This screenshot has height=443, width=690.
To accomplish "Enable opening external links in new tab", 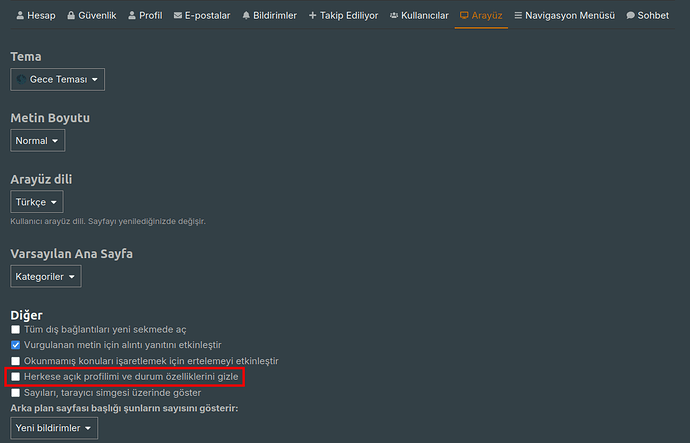I will pyautogui.click(x=16, y=329).
